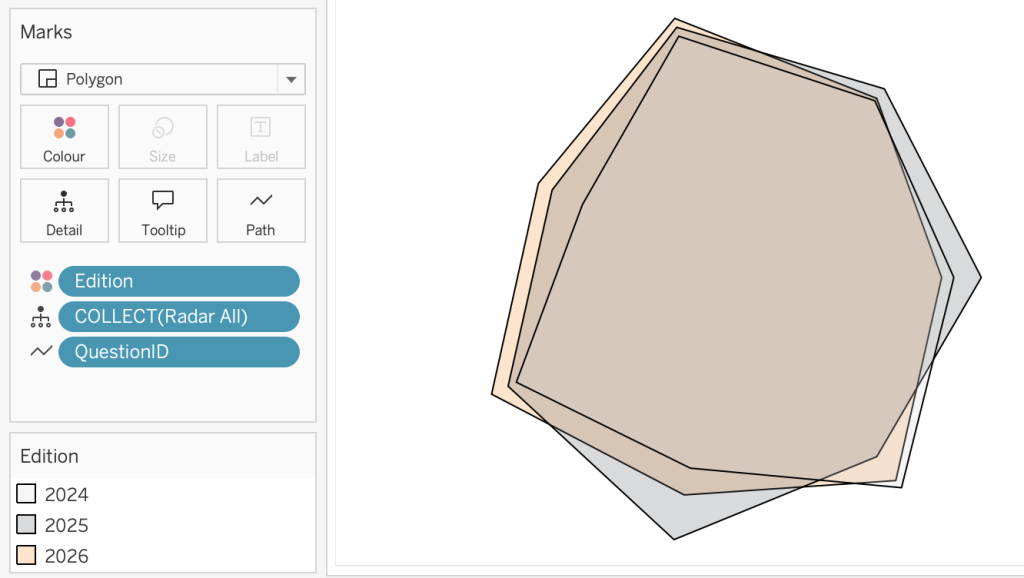Click the Colour dots icon on Marks card
This screenshot has height=578, width=1024.
click(64, 128)
